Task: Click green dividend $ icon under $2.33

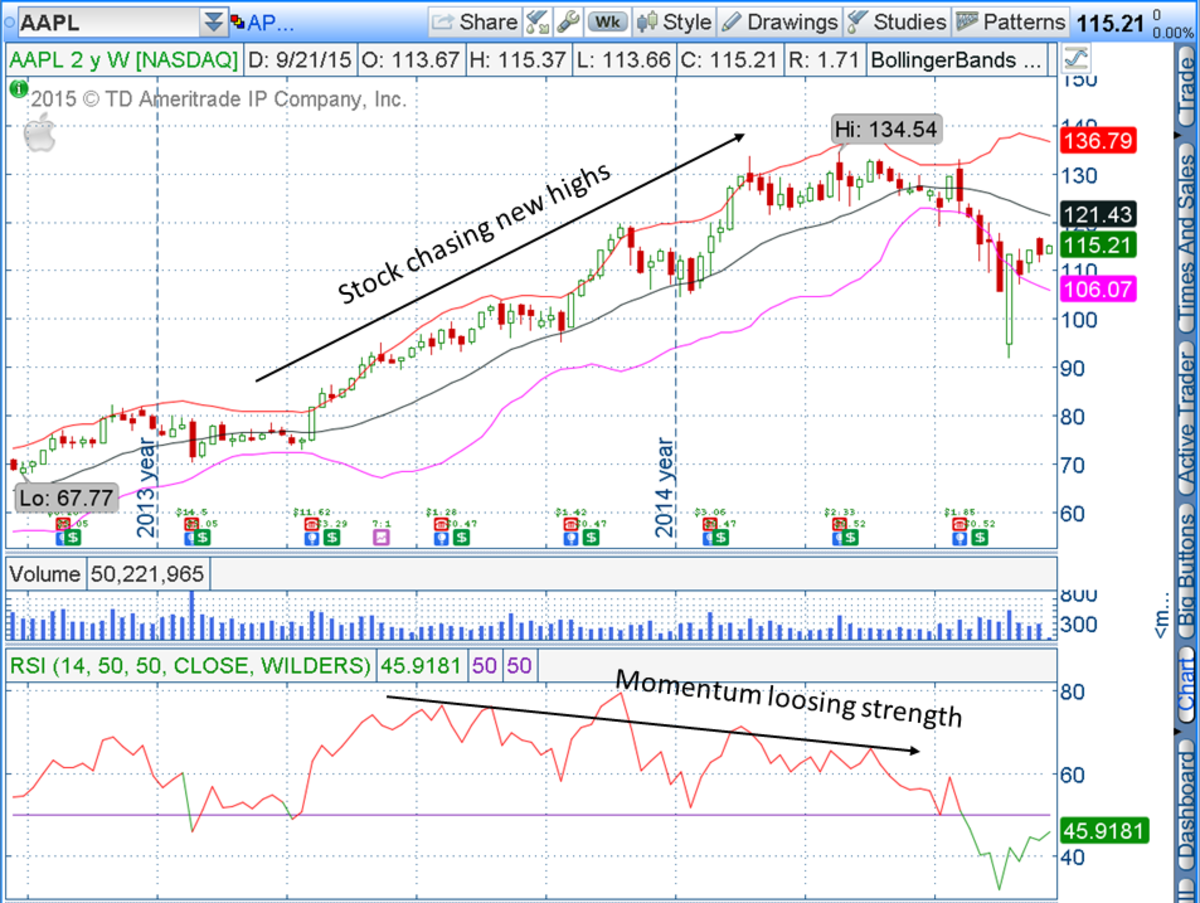Action: 851,537
